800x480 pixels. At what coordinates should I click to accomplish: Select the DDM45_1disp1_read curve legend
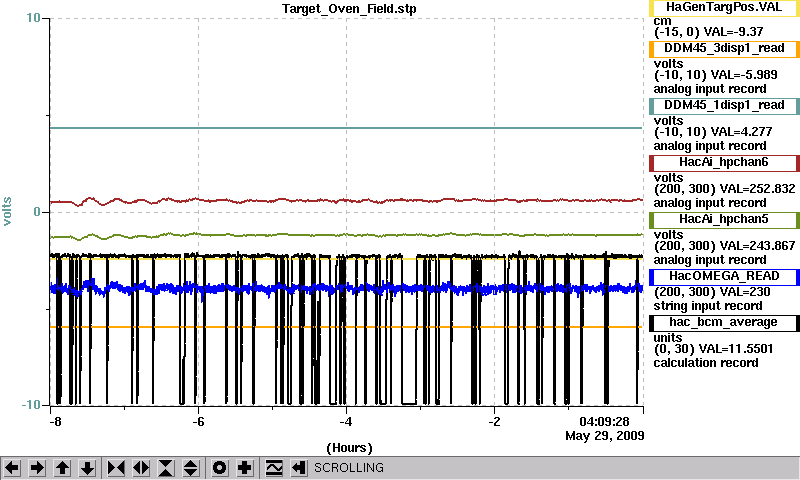pyautogui.click(x=724, y=106)
